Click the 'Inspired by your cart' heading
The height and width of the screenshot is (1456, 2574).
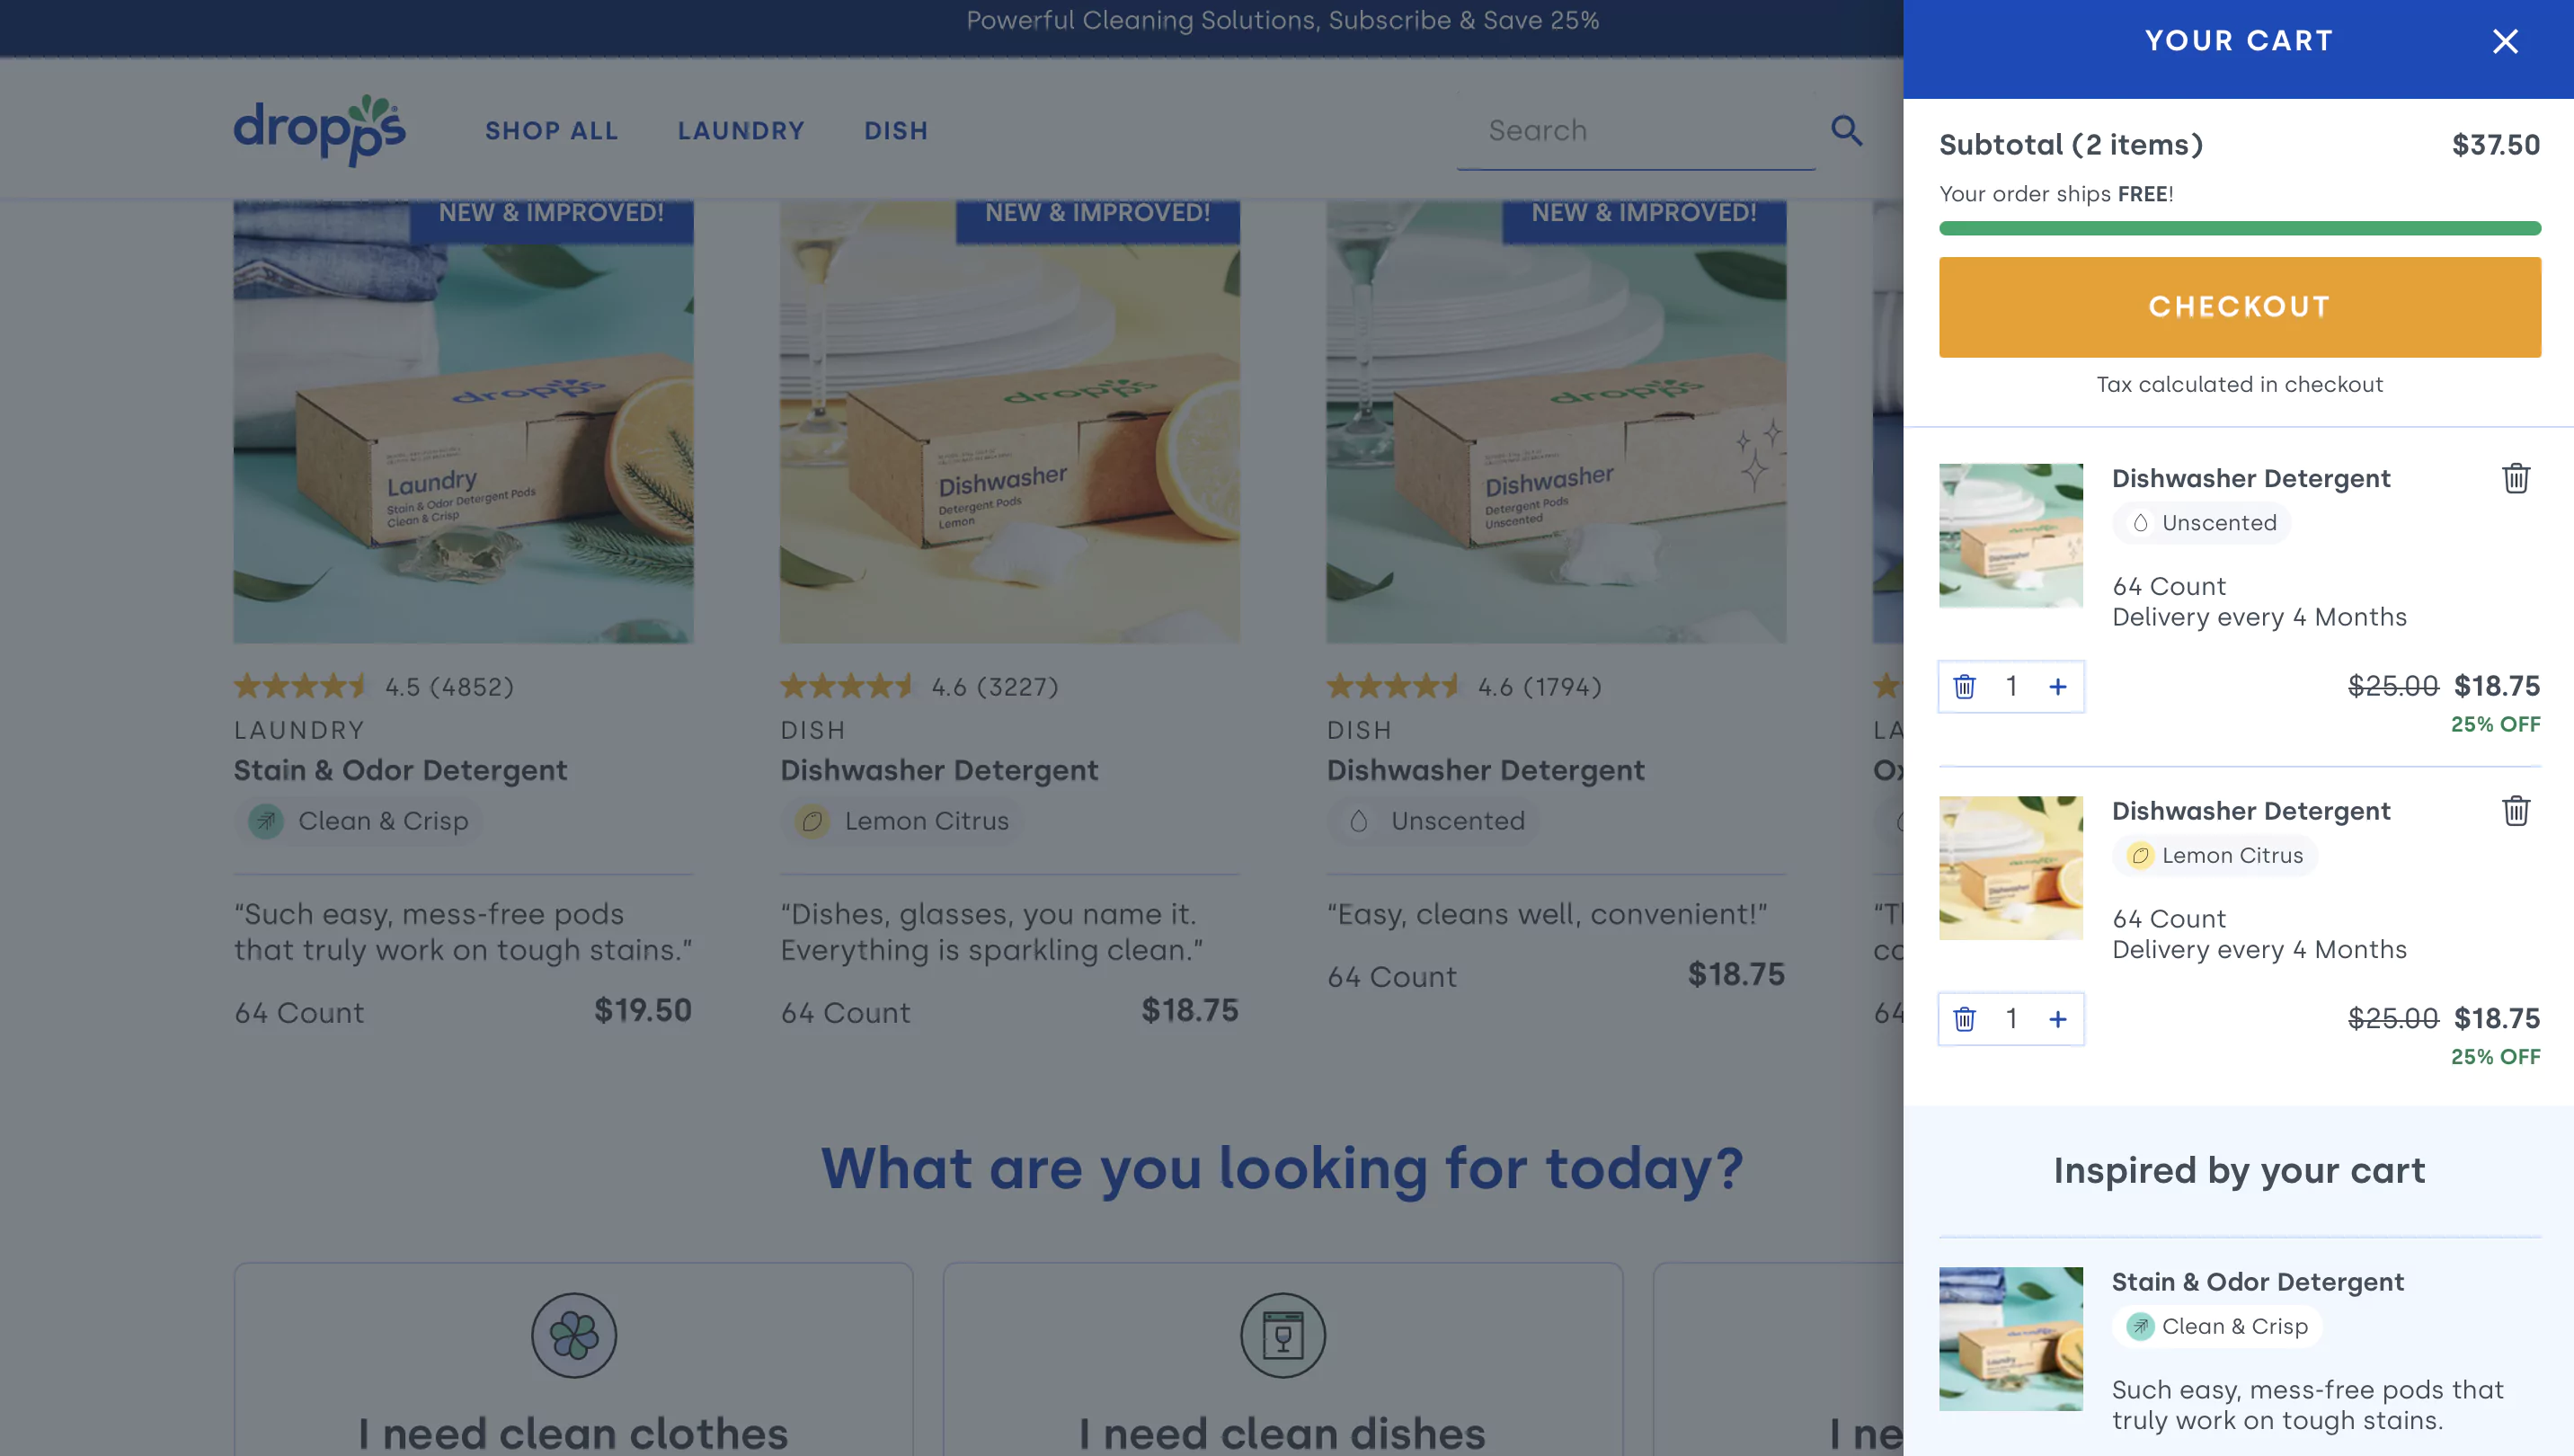tap(2239, 1171)
